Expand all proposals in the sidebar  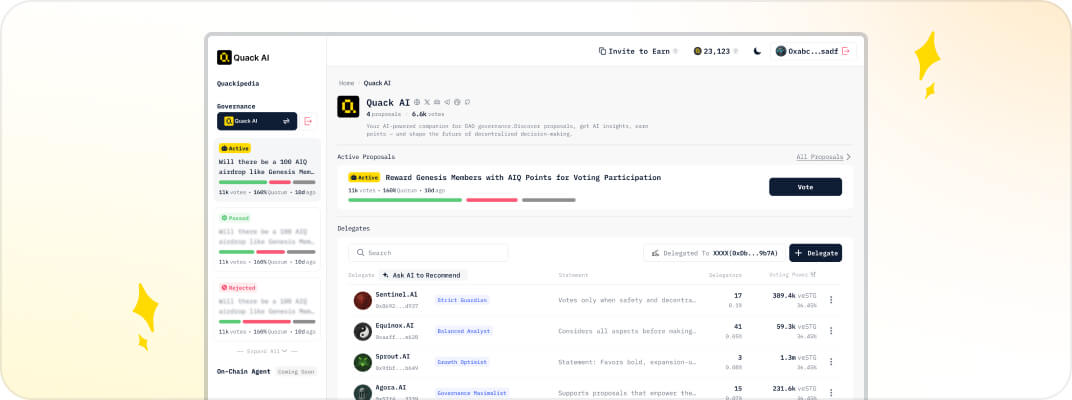click(x=267, y=351)
